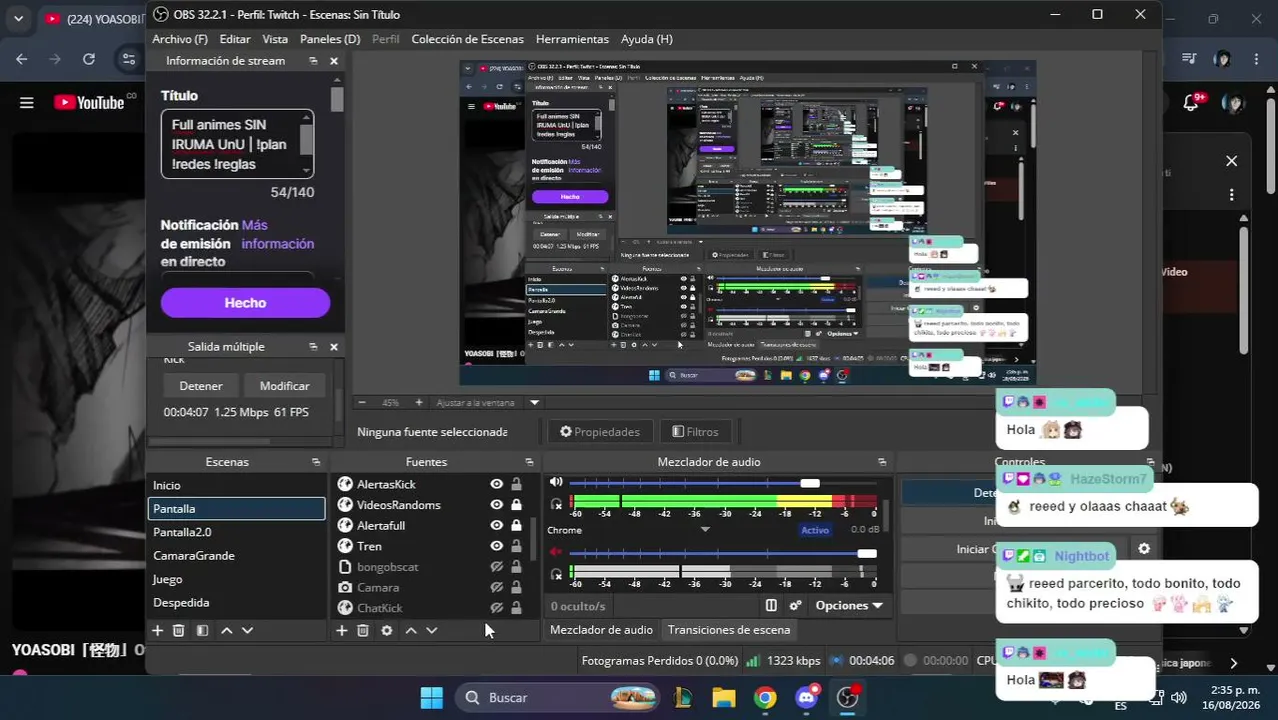The image size is (1278, 720).
Task: Move source up in Fuentes toolbar
Action: [410, 630]
